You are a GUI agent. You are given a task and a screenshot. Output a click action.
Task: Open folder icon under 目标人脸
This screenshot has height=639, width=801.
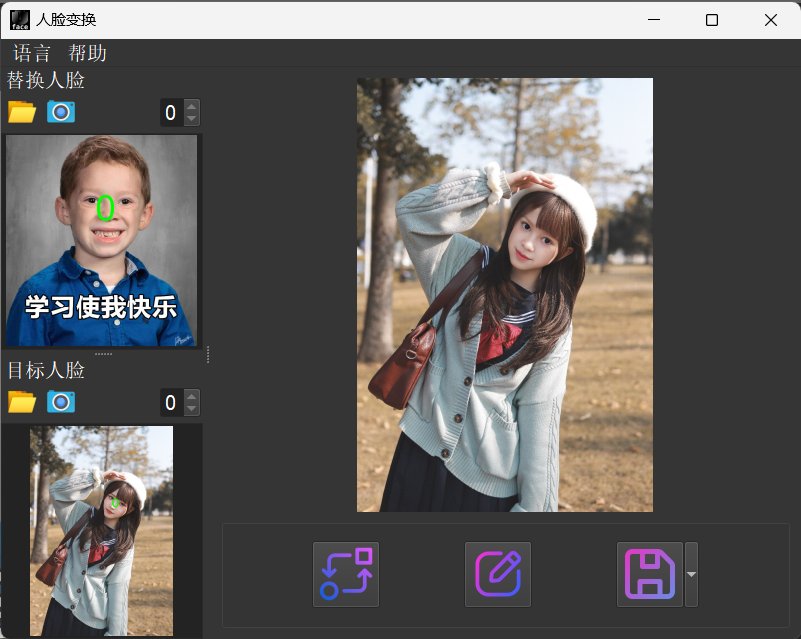pyautogui.click(x=22, y=402)
